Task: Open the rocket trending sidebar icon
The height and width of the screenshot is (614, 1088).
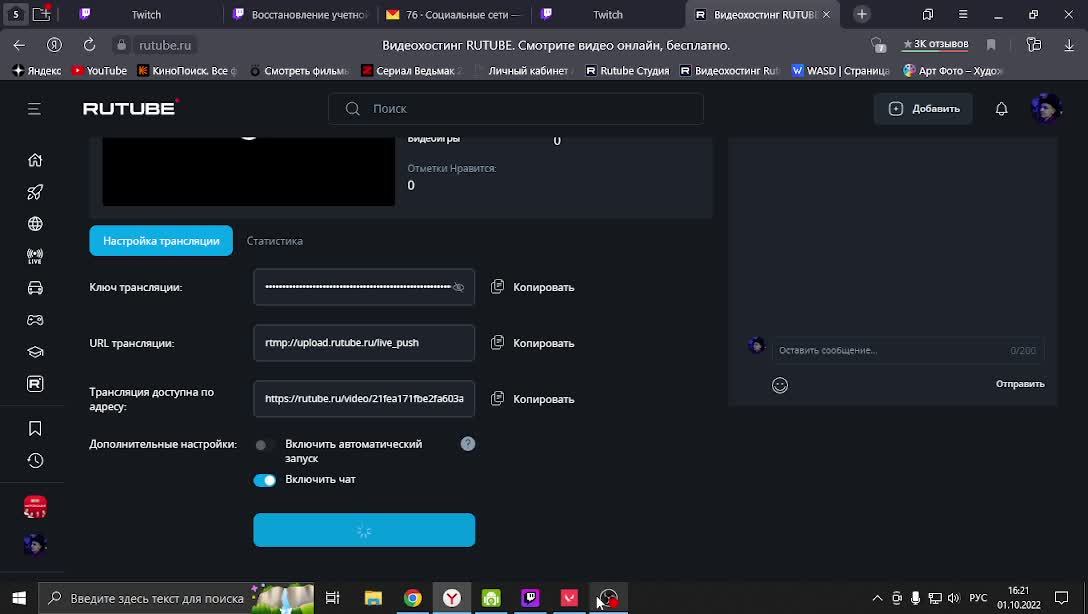Action: 35,192
